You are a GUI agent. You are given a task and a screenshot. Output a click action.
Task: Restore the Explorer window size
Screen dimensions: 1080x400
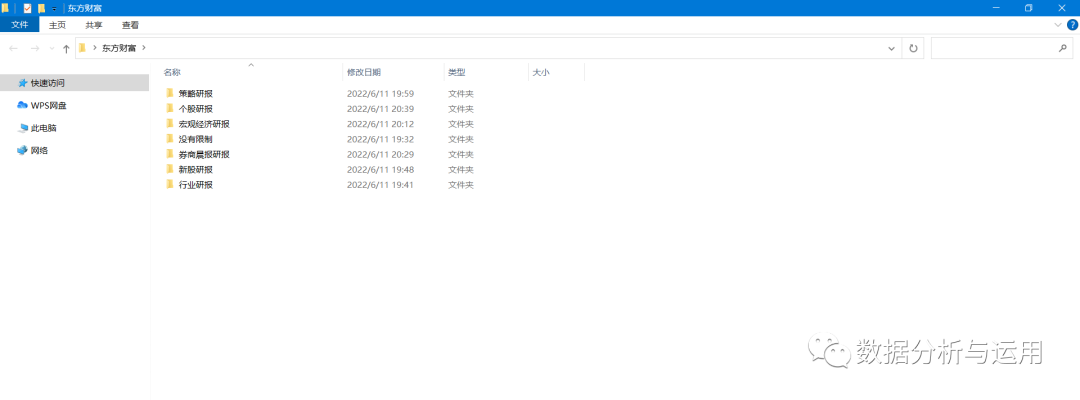point(1028,8)
